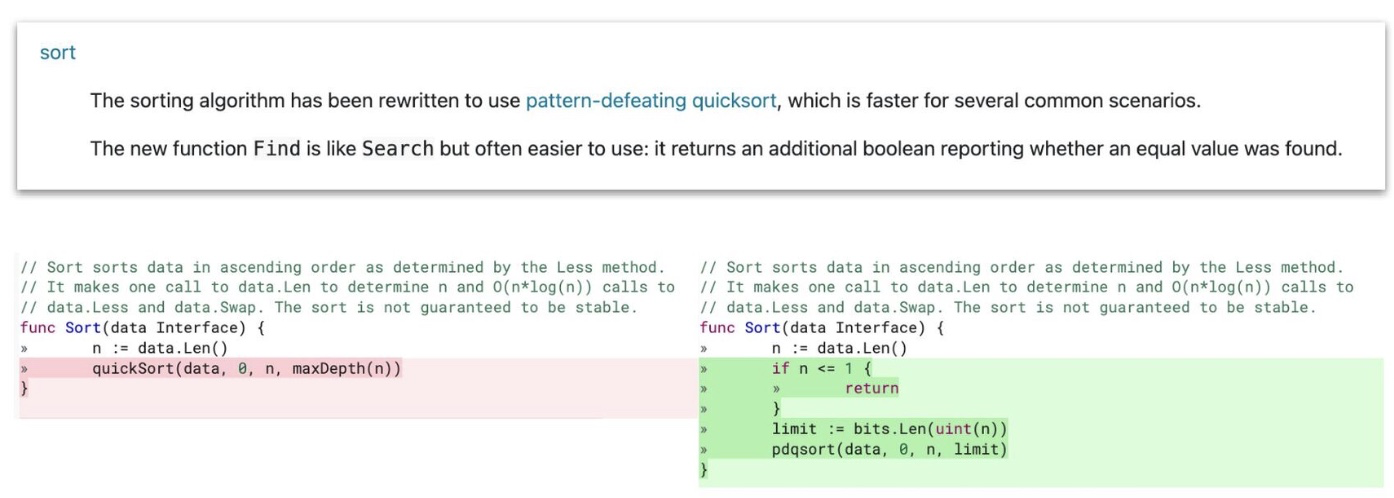
Task: Click the nested tab marker before return
Action: click(x=776, y=390)
